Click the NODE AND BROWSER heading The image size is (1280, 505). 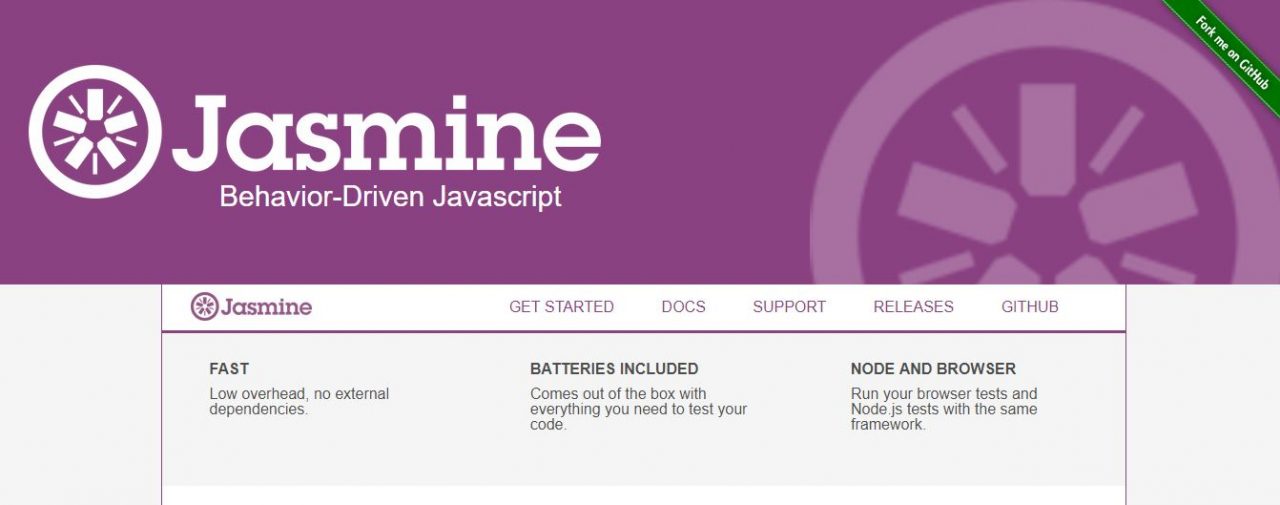[933, 369]
